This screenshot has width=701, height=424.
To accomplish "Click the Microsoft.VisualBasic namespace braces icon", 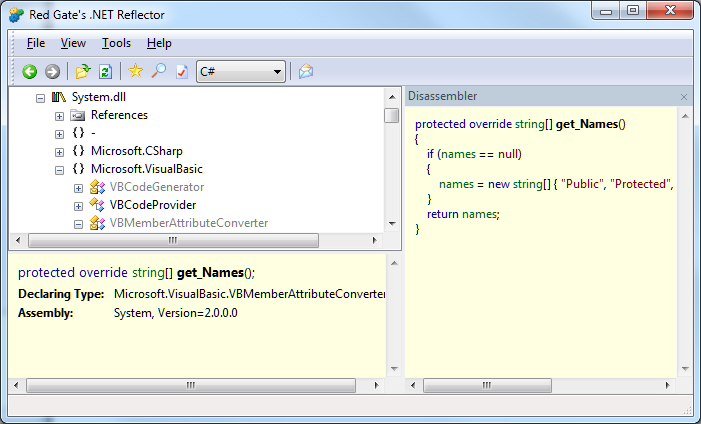I will tap(78, 169).
